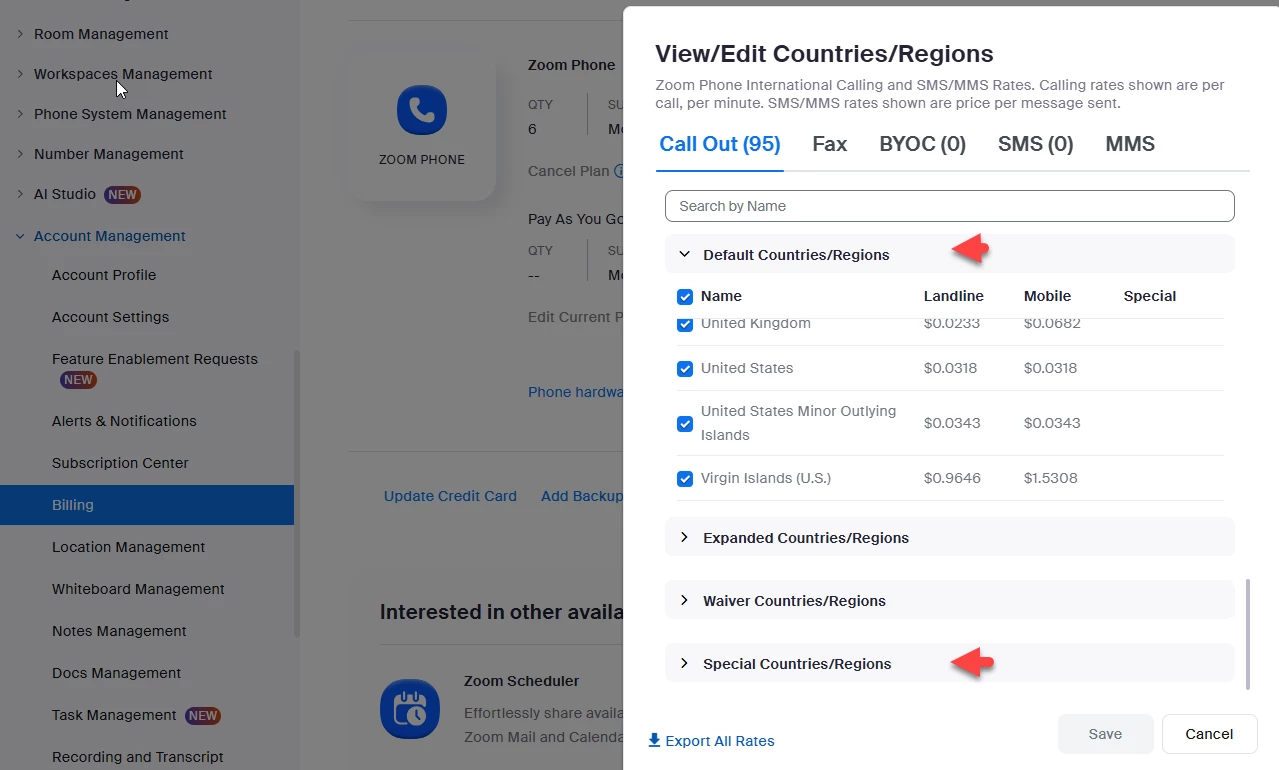Open Whiteboard Management page
Screen dimensions: 1279x770
138,589
